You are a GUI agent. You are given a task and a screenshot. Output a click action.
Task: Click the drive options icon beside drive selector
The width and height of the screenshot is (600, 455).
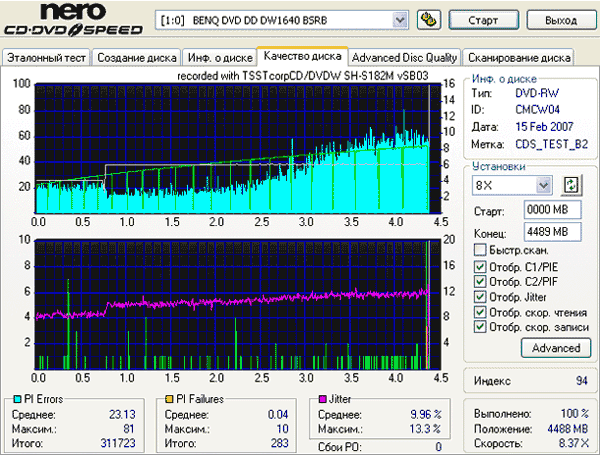pyautogui.click(x=428, y=19)
